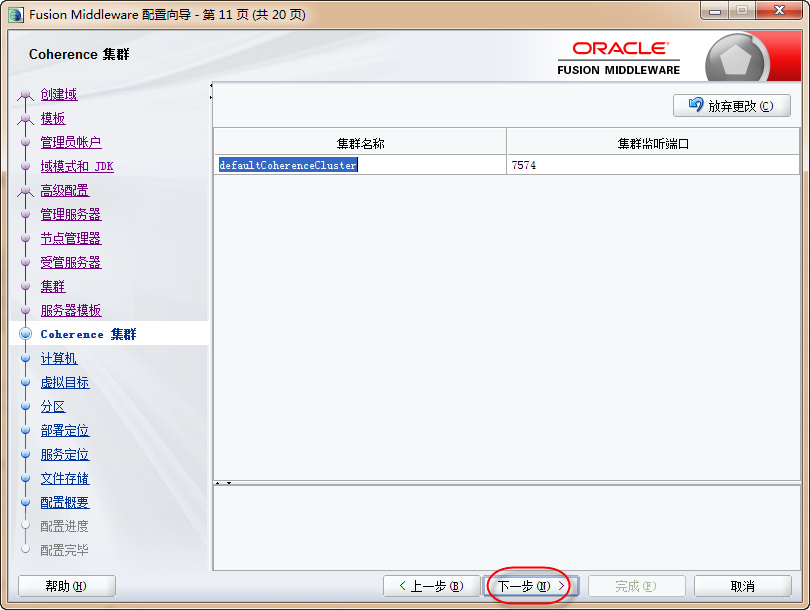
Task: Click the 集群名称 column header
Action: click(360, 143)
